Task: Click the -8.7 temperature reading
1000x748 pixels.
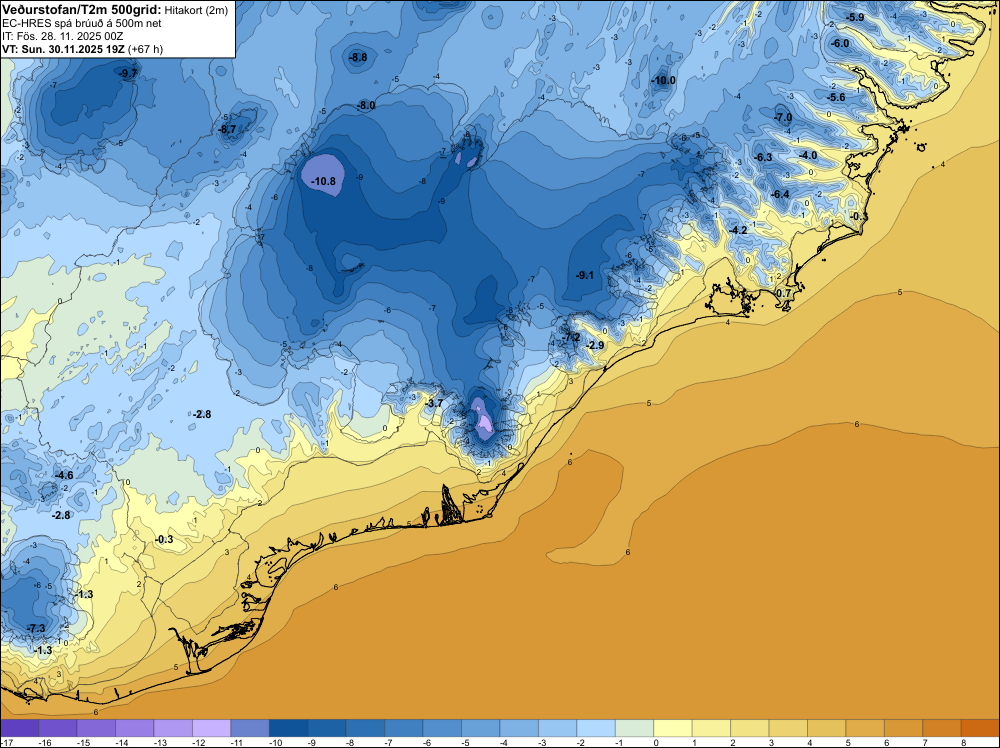Action: coord(227,129)
